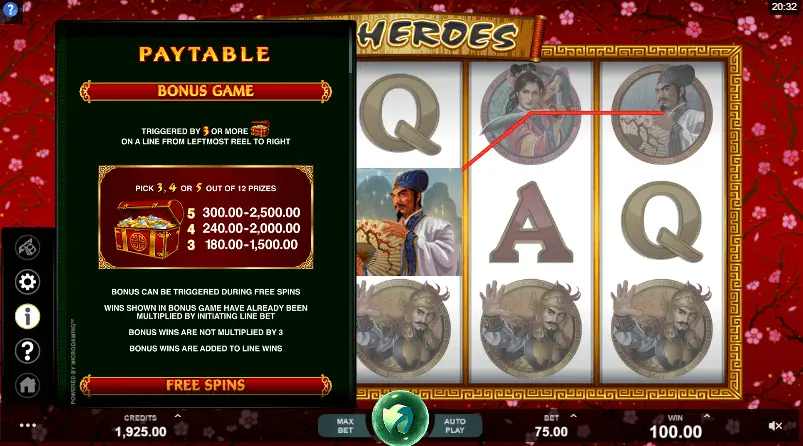Open the three-dot menu
This screenshot has width=803, height=446.
pyautogui.click(x=28, y=425)
